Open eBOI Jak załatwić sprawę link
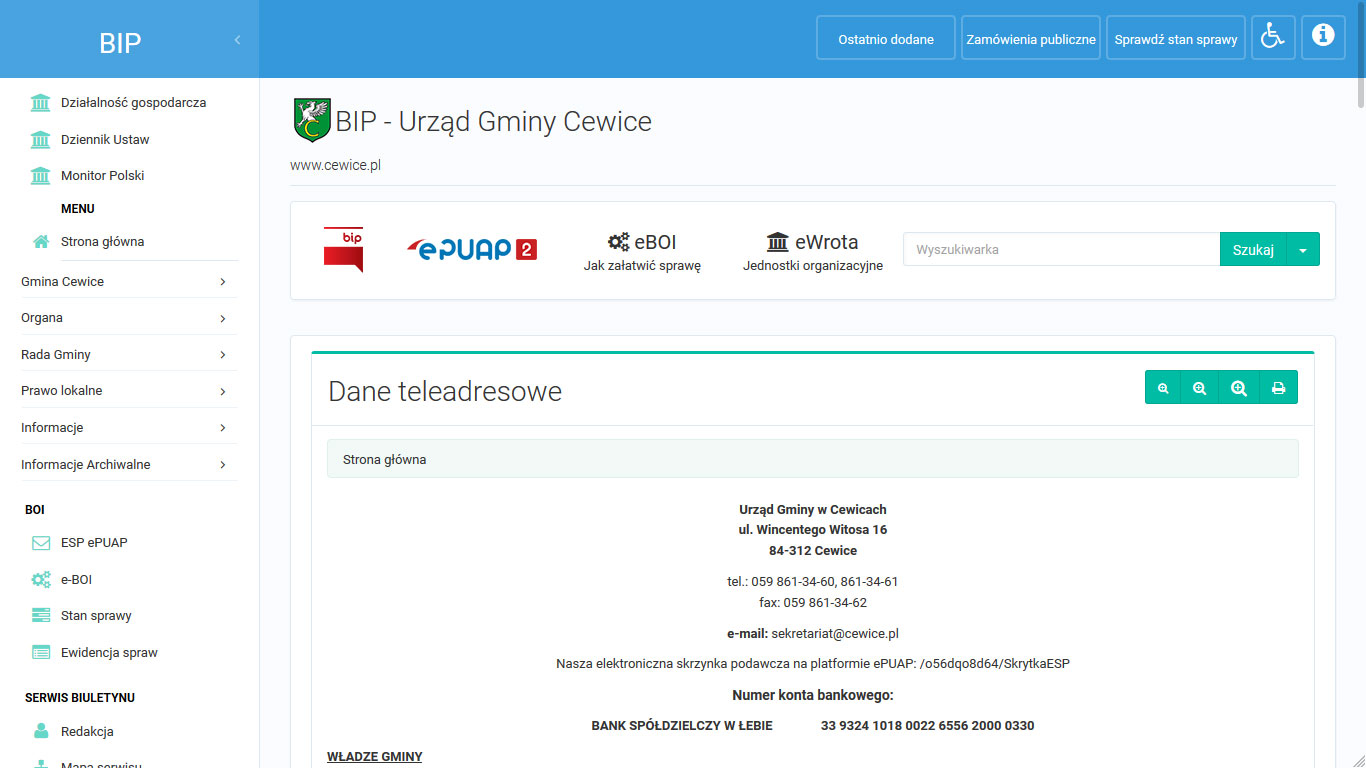This screenshot has height=768, width=1366. [x=642, y=252]
